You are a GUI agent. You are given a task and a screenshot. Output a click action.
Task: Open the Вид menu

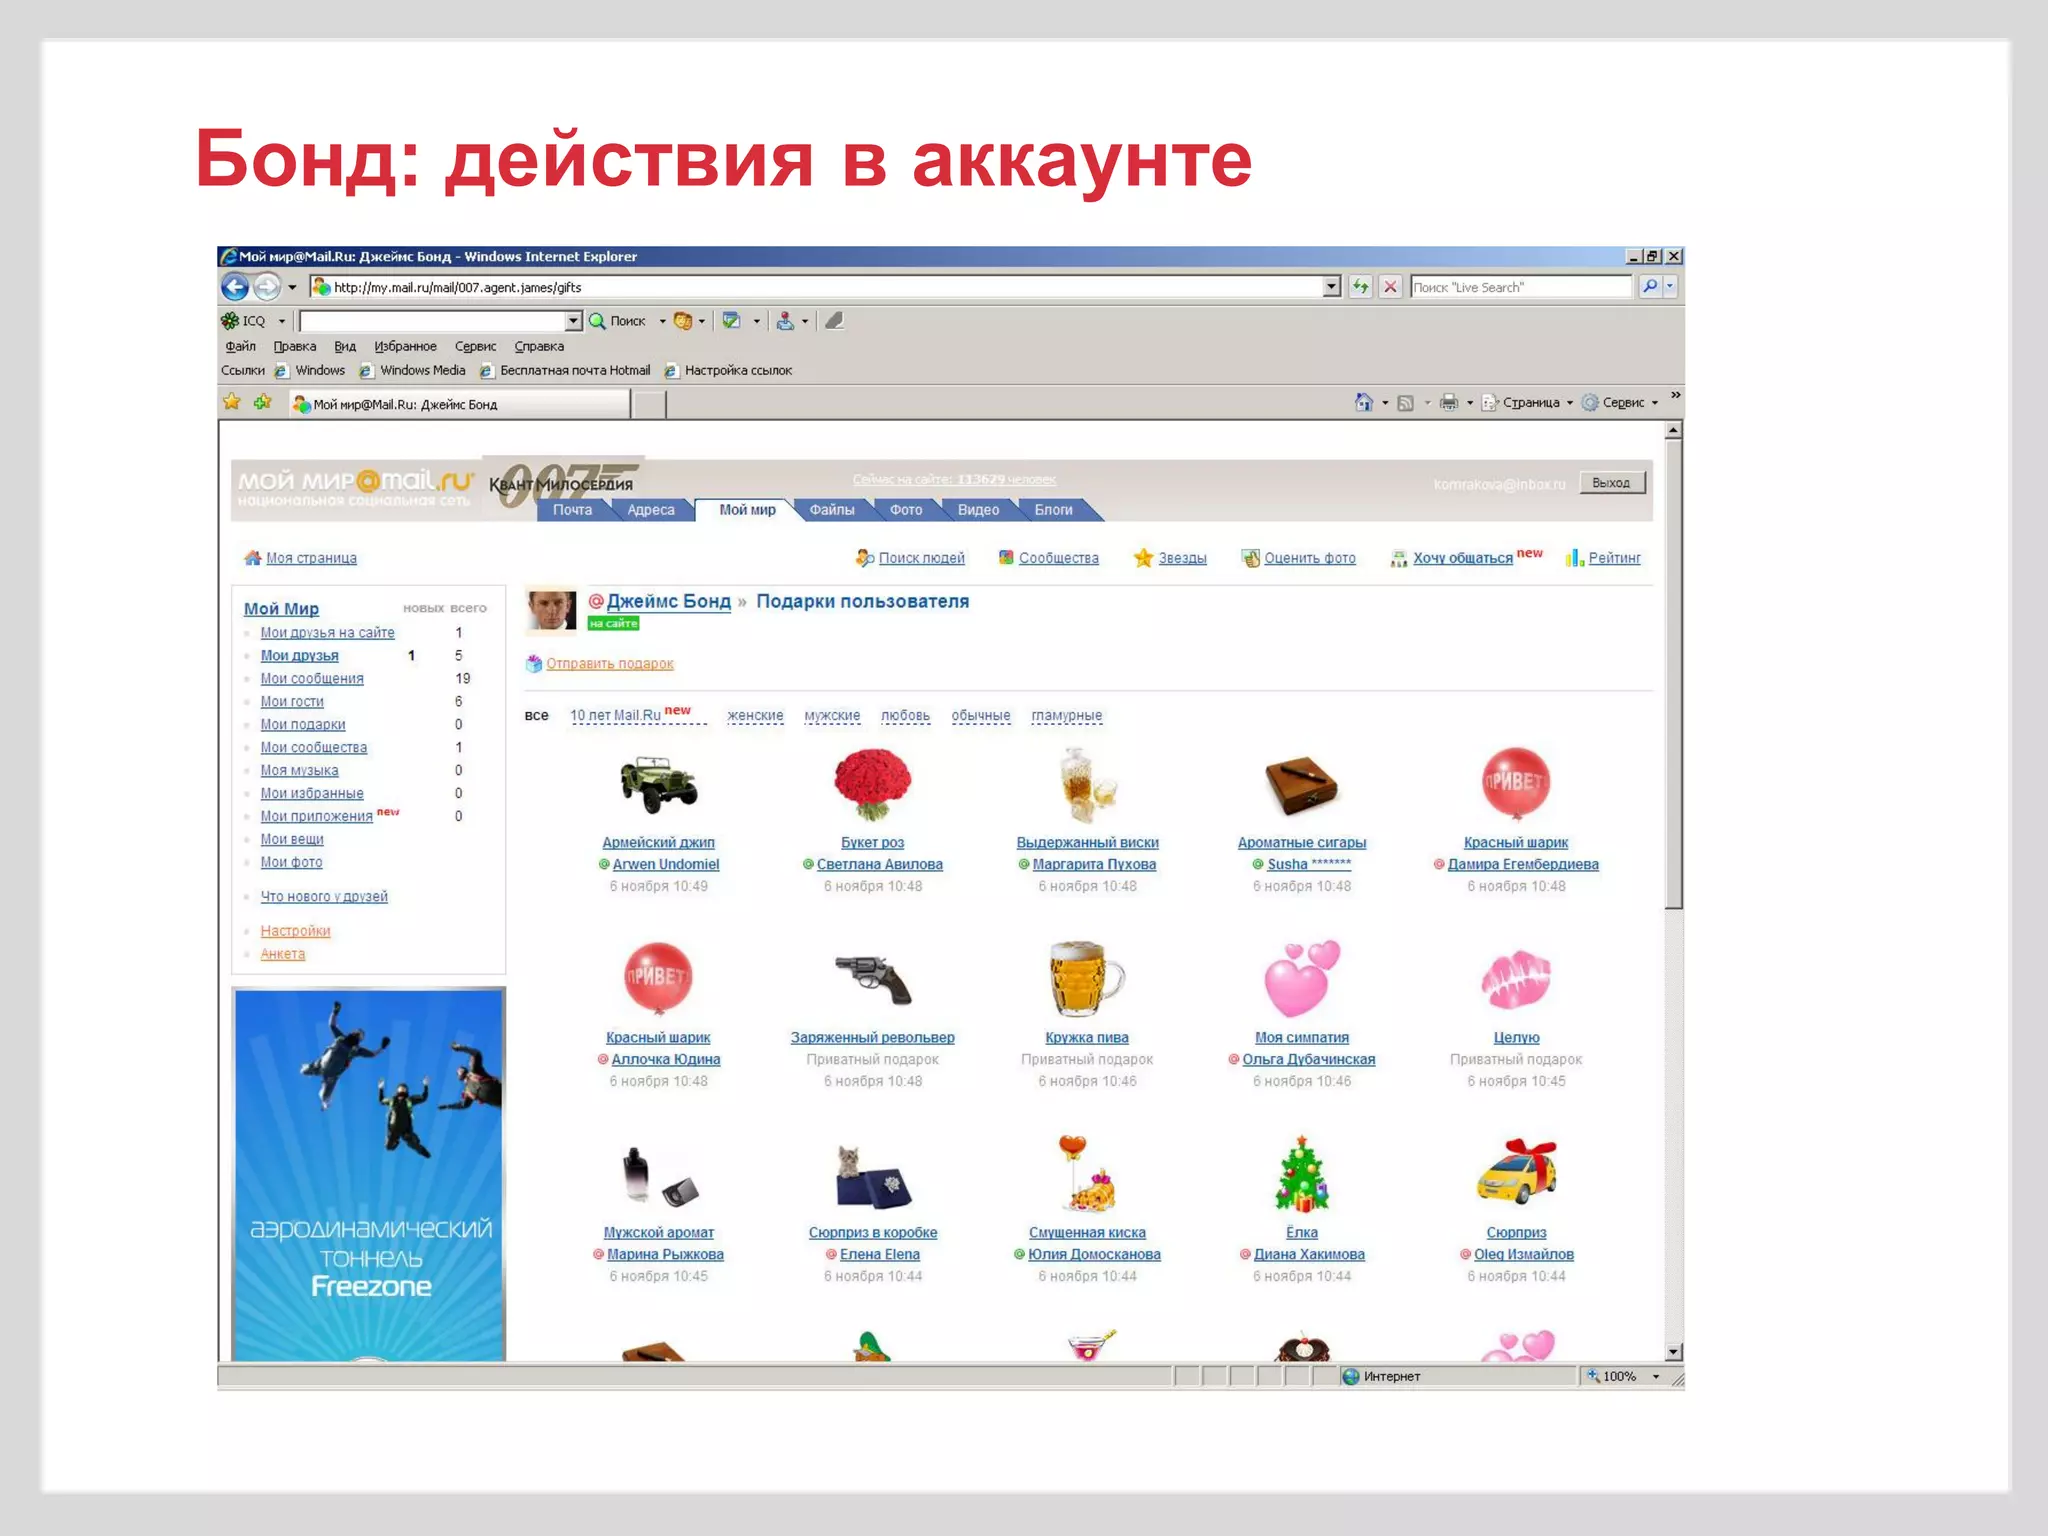pos(345,346)
